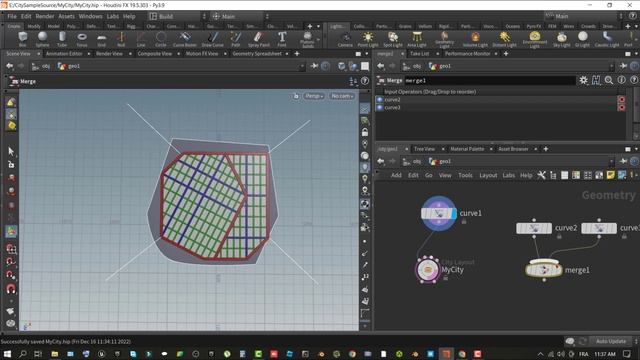This screenshot has width=640, height=360.
Task: Select the Box shelf tool
Action: 22,39
